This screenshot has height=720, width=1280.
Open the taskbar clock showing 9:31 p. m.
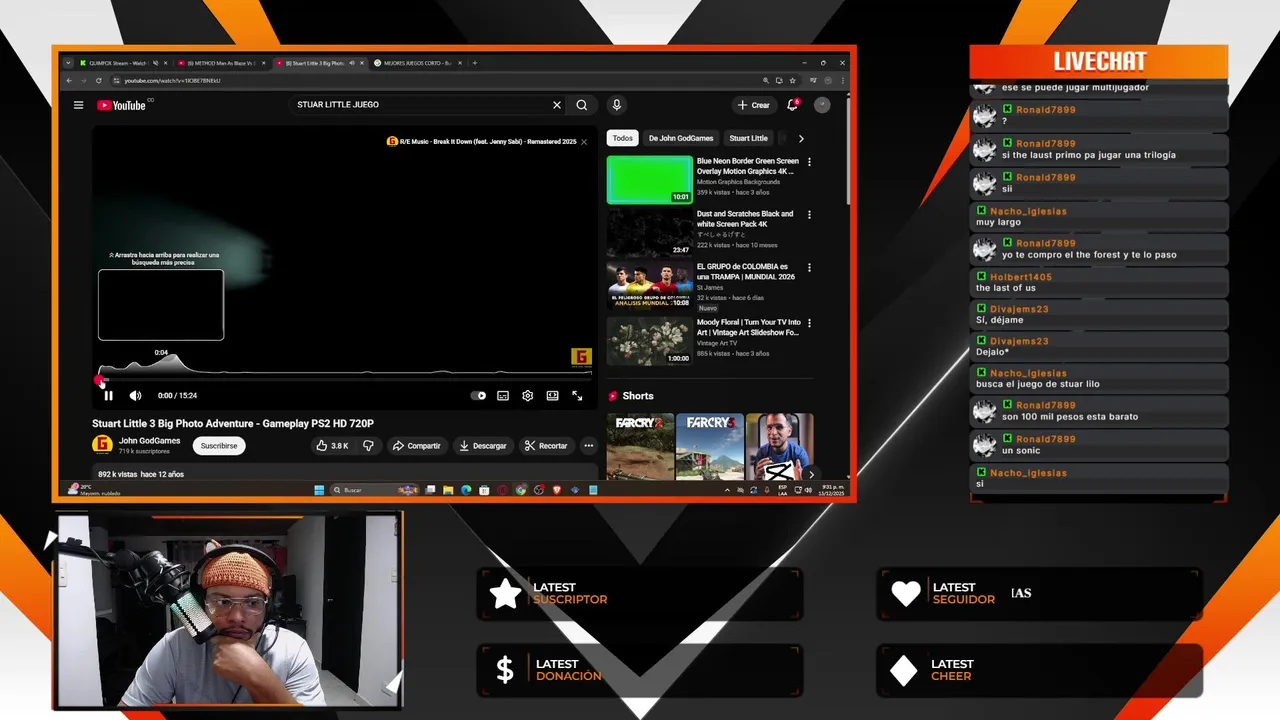coord(832,490)
